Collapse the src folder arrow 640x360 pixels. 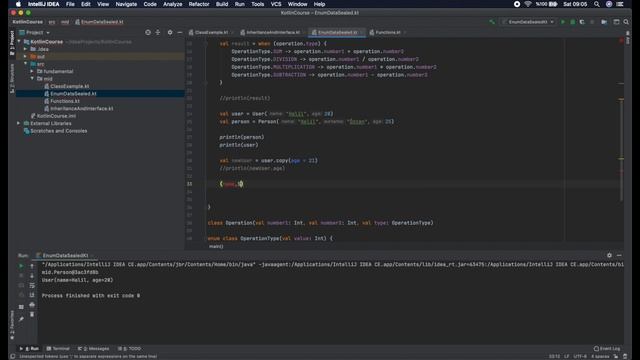click(x=25, y=64)
